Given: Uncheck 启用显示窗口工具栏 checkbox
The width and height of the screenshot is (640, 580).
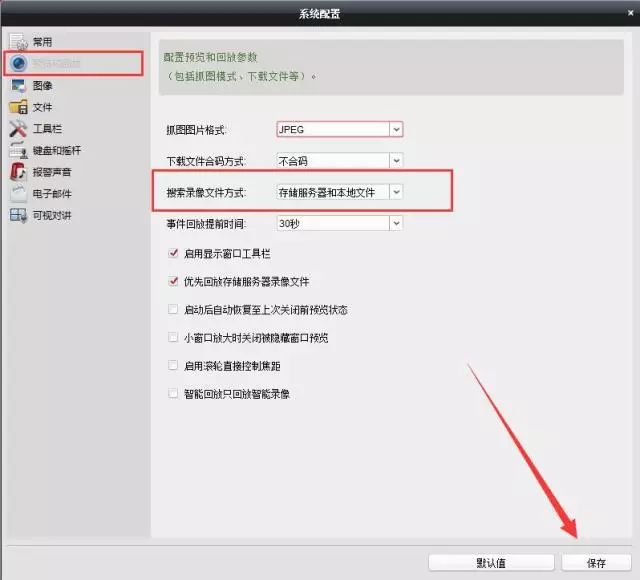Looking at the screenshot, I should 174,254.
